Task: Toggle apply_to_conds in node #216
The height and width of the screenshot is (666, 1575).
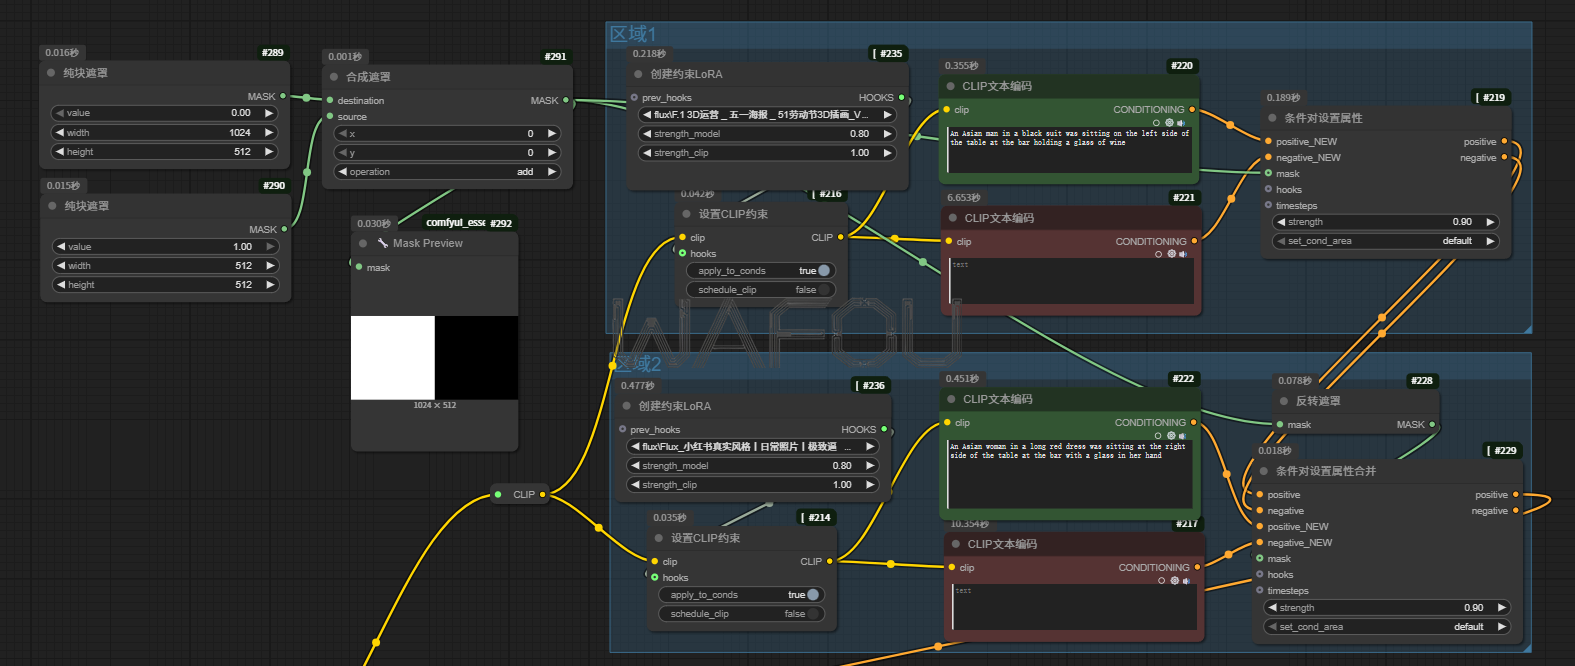Action: 761,271
